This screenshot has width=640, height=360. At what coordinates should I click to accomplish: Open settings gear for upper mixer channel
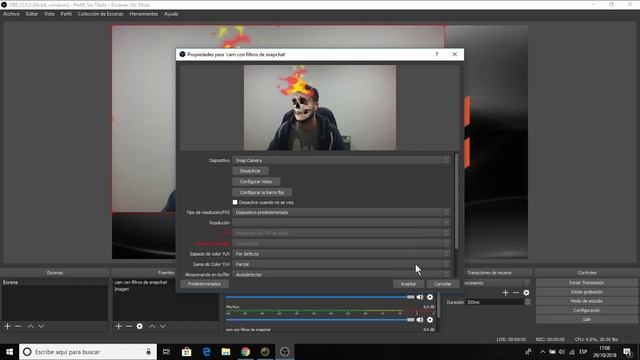[430, 297]
